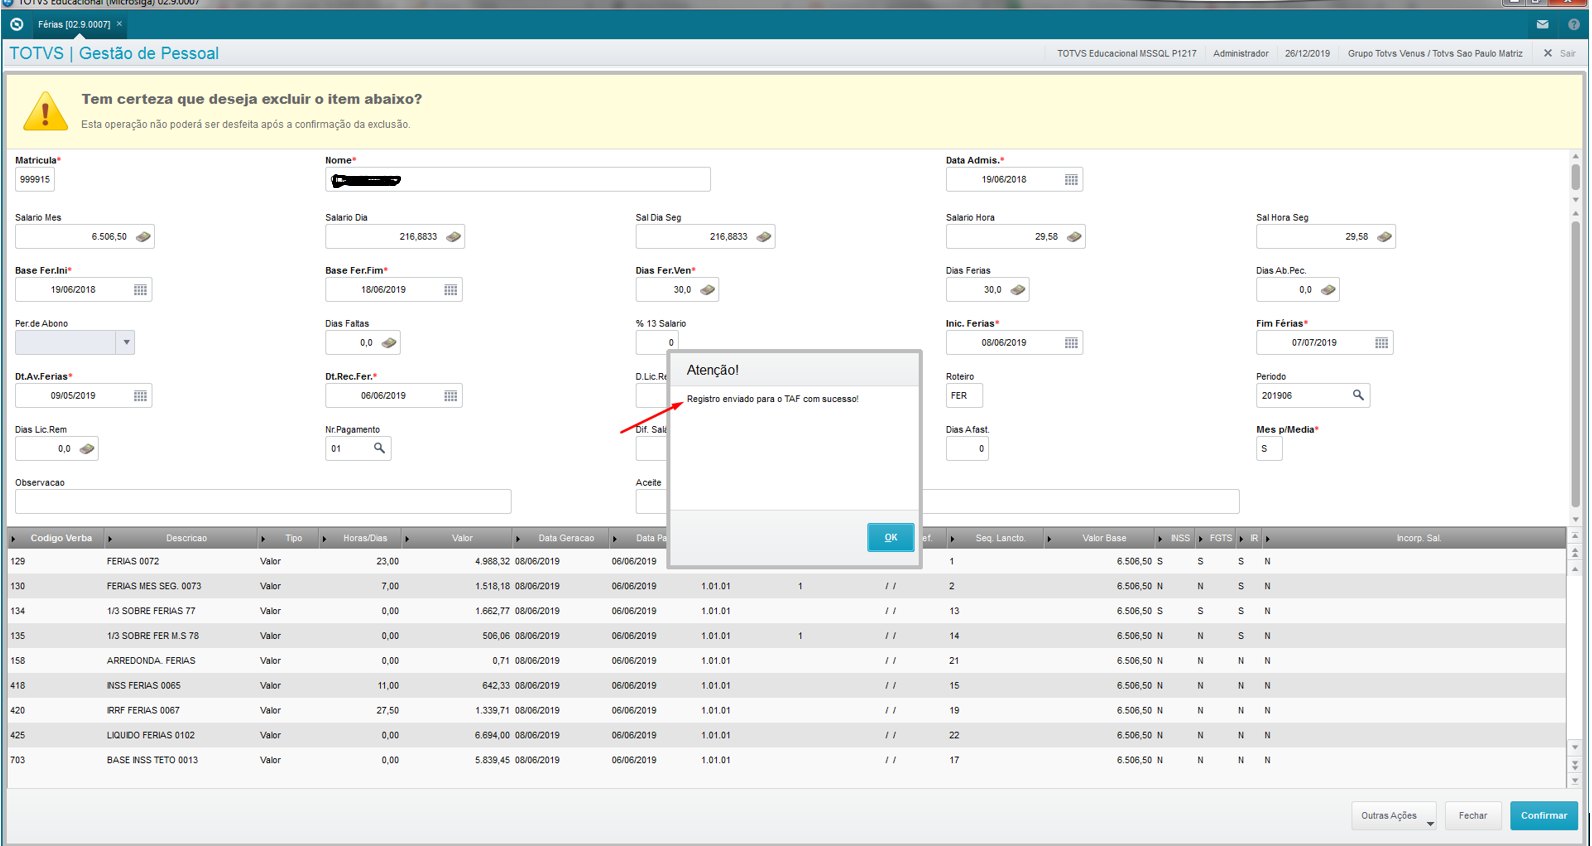Click the table's vertical scrollbar
This screenshot has height=846, width=1592.
click(x=1575, y=658)
